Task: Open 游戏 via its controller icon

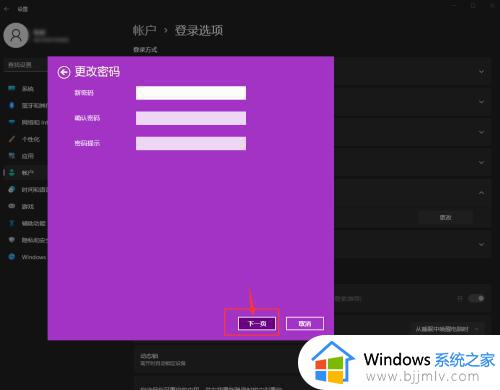Action: point(12,206)
